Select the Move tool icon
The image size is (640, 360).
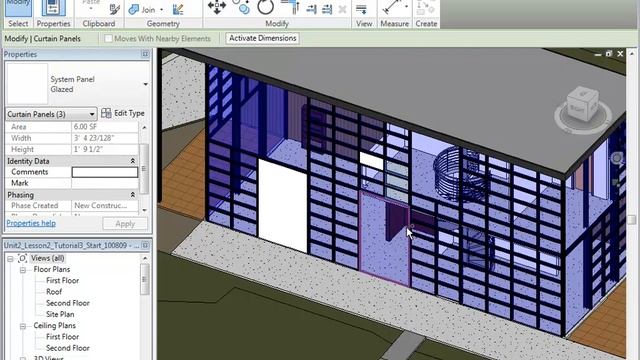pos(217,7)
